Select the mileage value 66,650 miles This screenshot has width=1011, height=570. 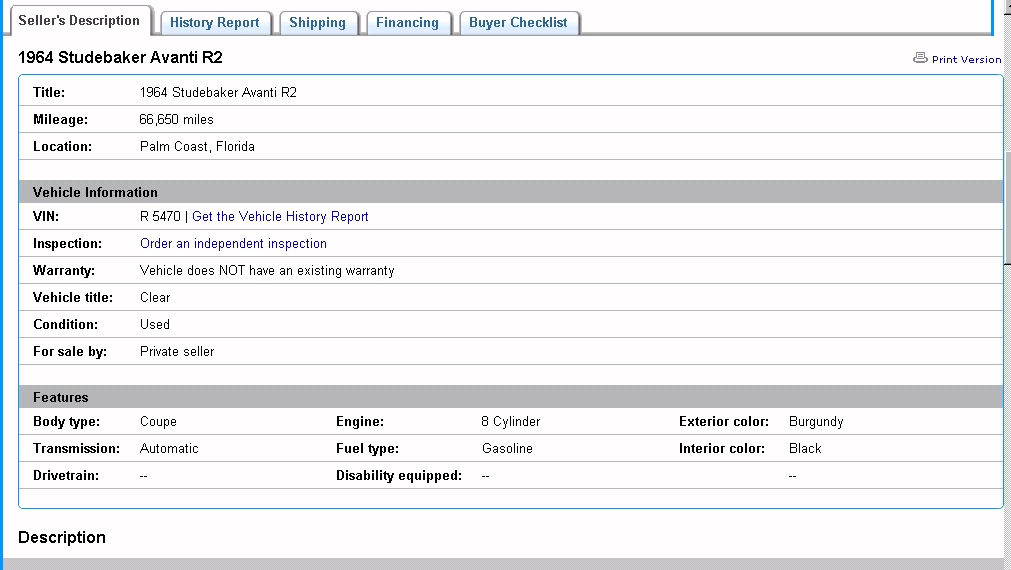[x=177, y=120]
